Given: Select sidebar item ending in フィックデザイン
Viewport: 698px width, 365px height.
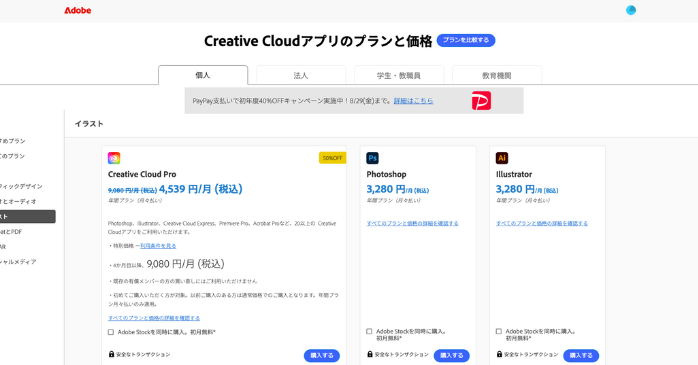Looking at the screenshot, I should 21,187.
